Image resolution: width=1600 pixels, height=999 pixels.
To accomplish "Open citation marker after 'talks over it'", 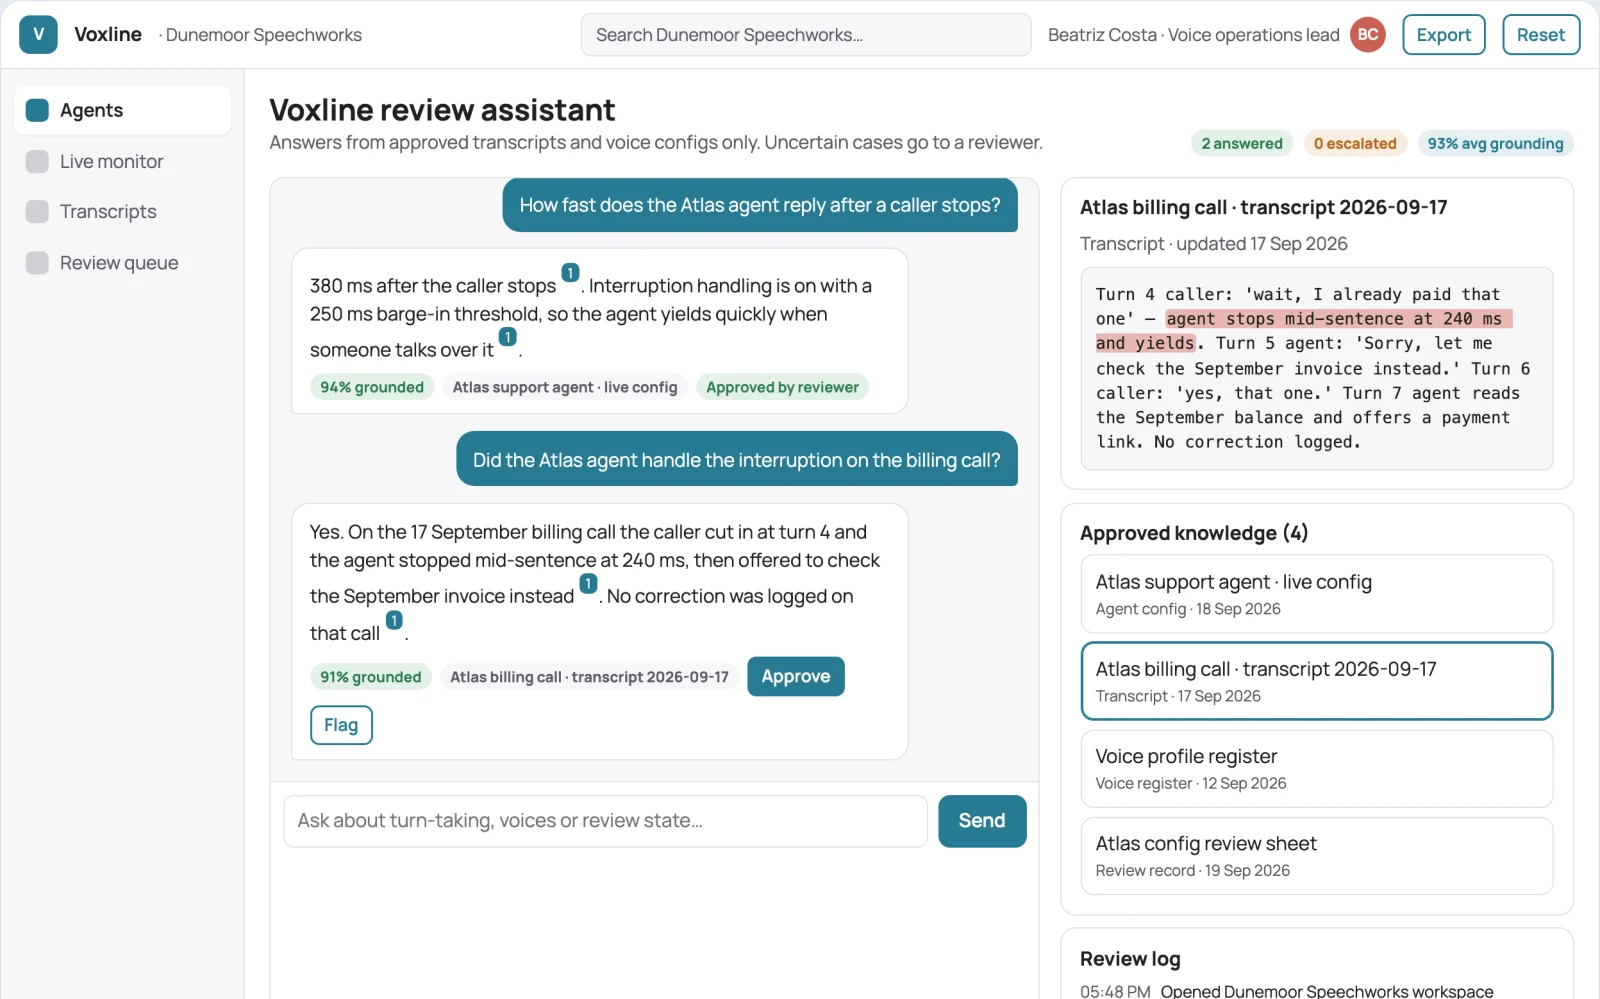I will pyautogui.click(x=508, y=337).
